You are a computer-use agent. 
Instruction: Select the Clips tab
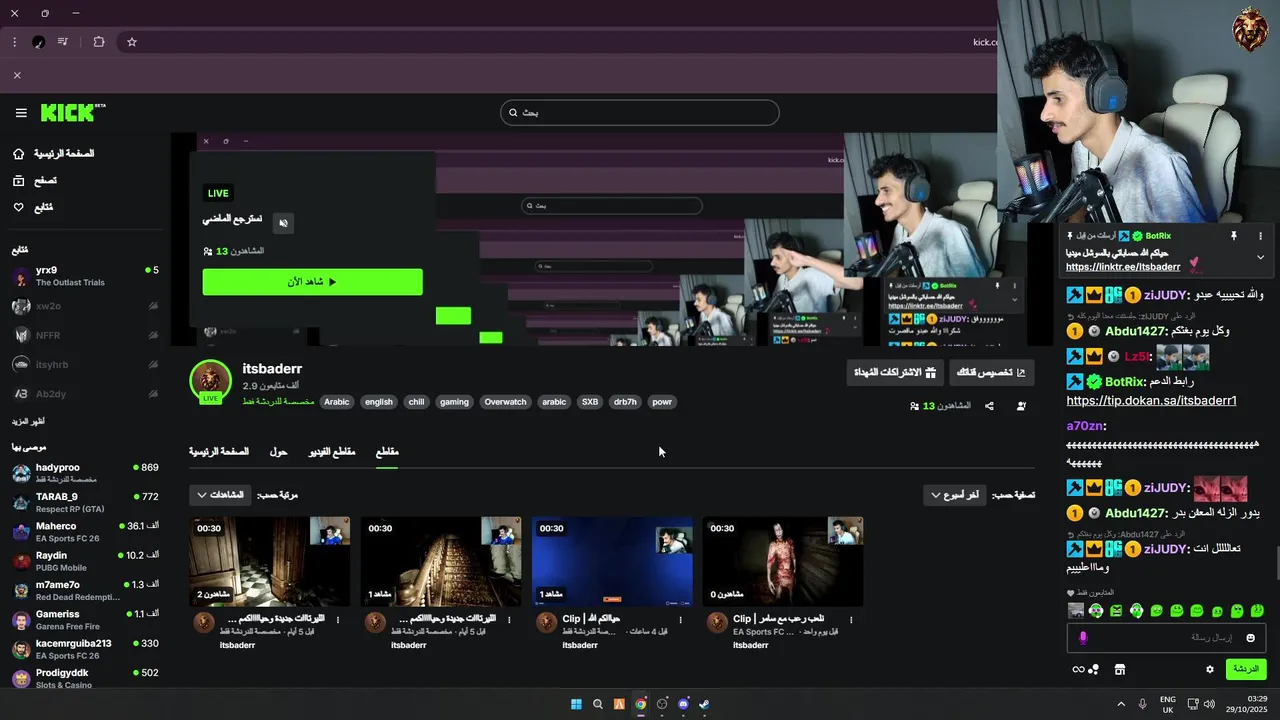click(x=387, y=452)
